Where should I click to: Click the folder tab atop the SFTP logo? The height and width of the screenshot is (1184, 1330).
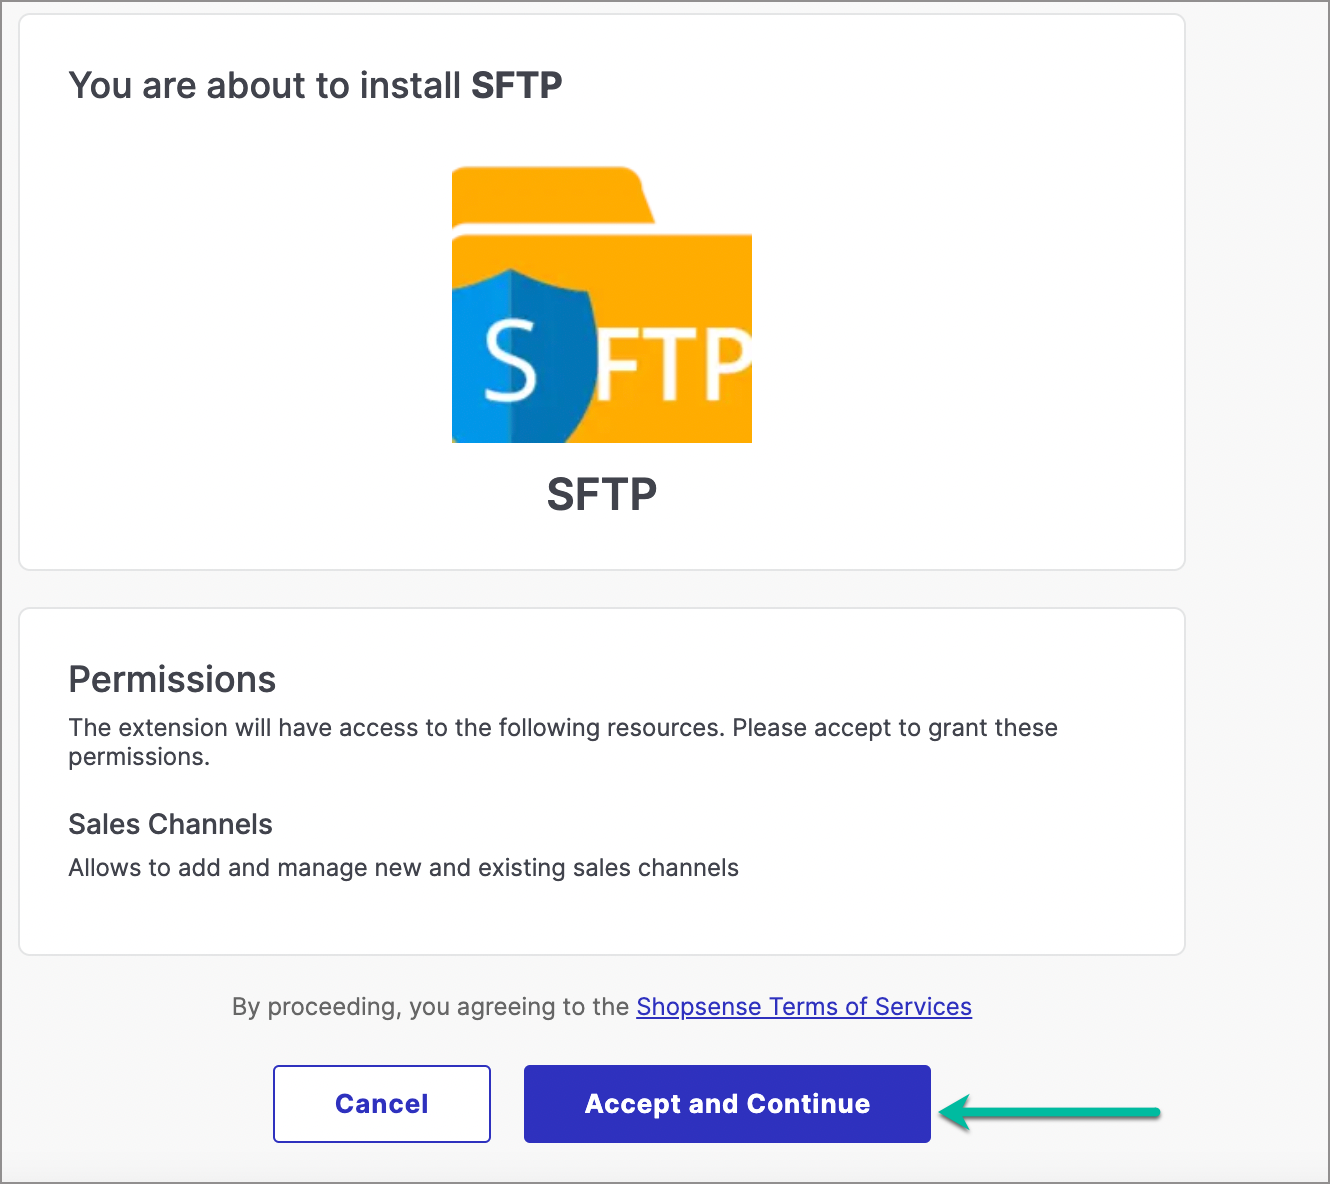click(553, 195)
